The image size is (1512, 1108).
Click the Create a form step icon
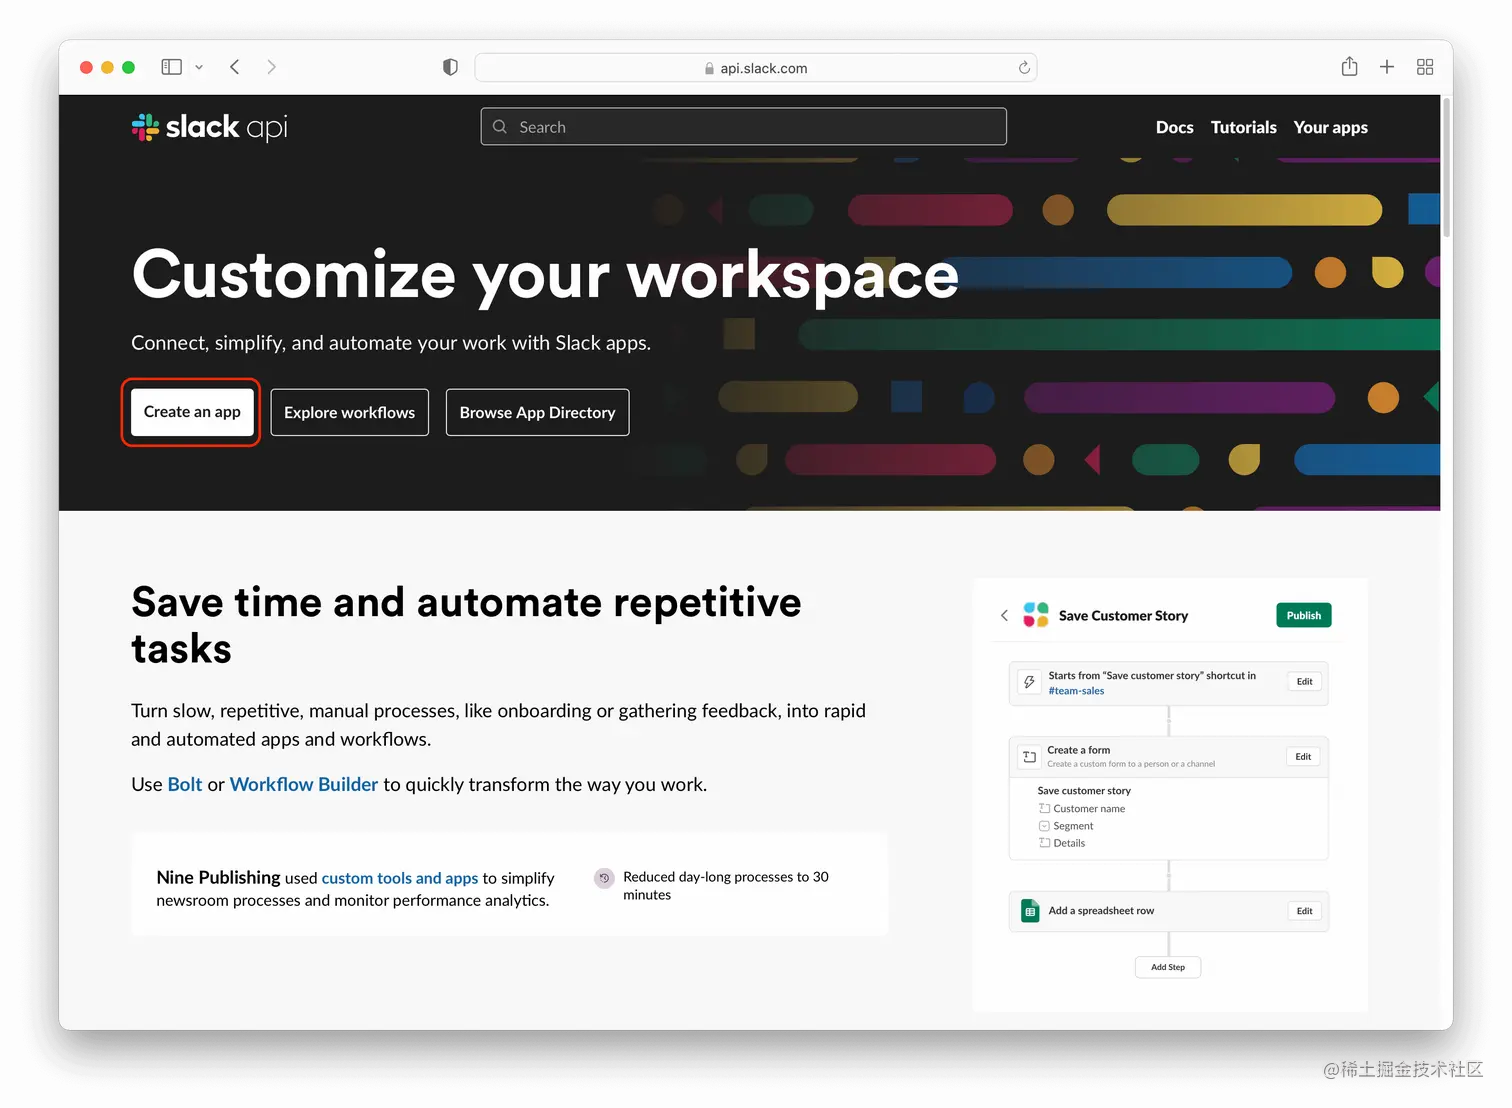(1029, 757)
